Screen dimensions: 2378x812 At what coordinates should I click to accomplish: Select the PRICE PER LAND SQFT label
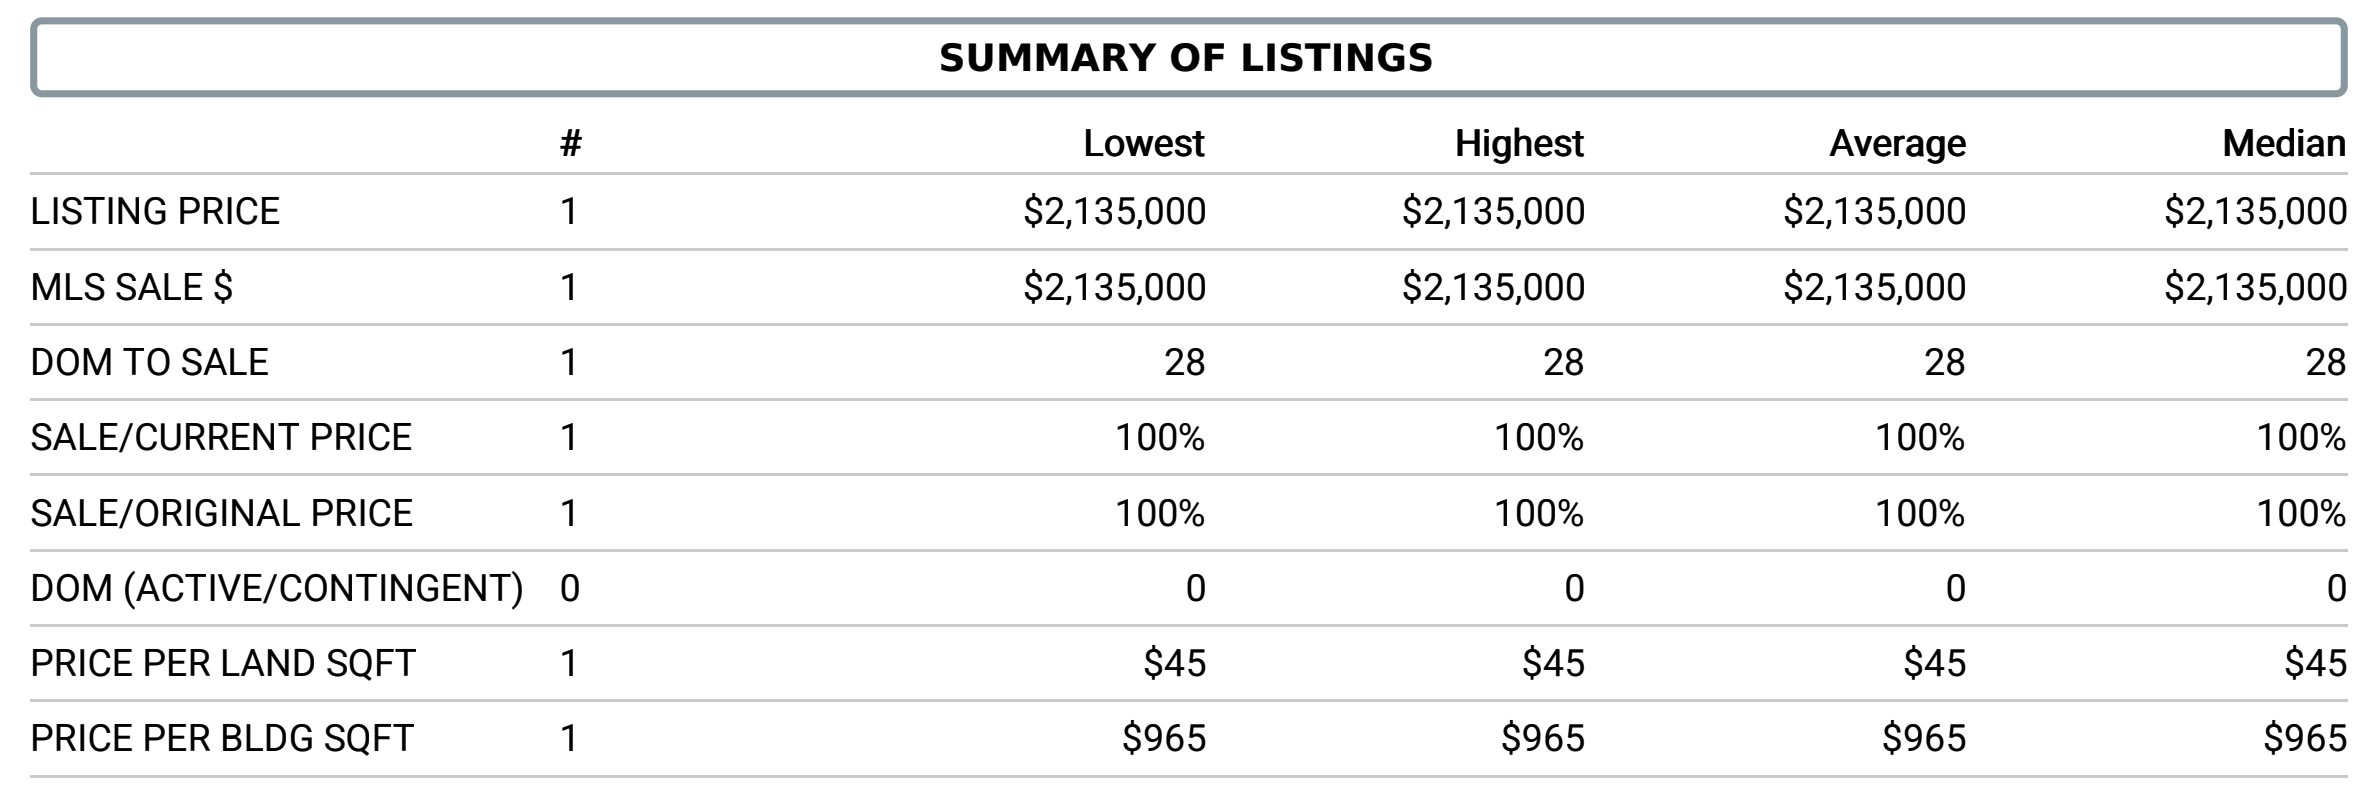[223, 664]
